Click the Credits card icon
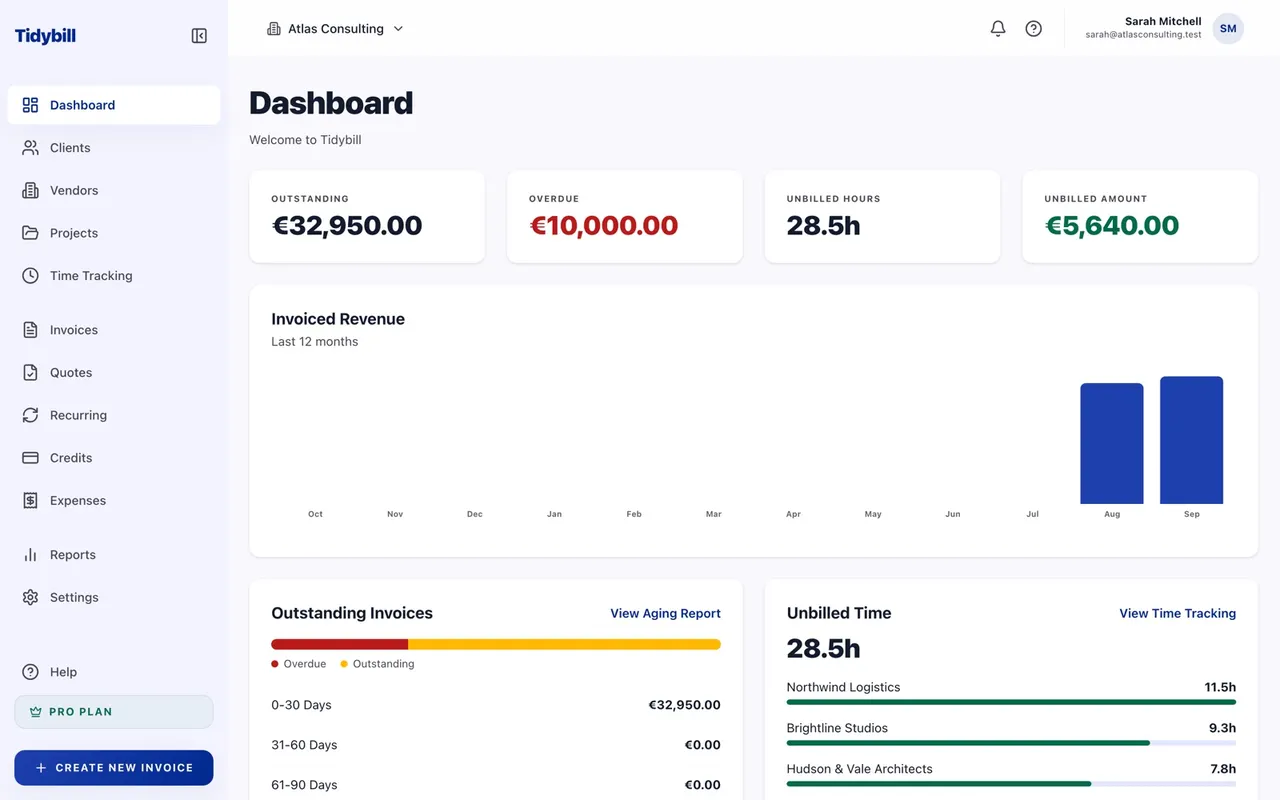The height and width of the screenshot is (800, 1280). pyautogui.click(x=31, y=458)
